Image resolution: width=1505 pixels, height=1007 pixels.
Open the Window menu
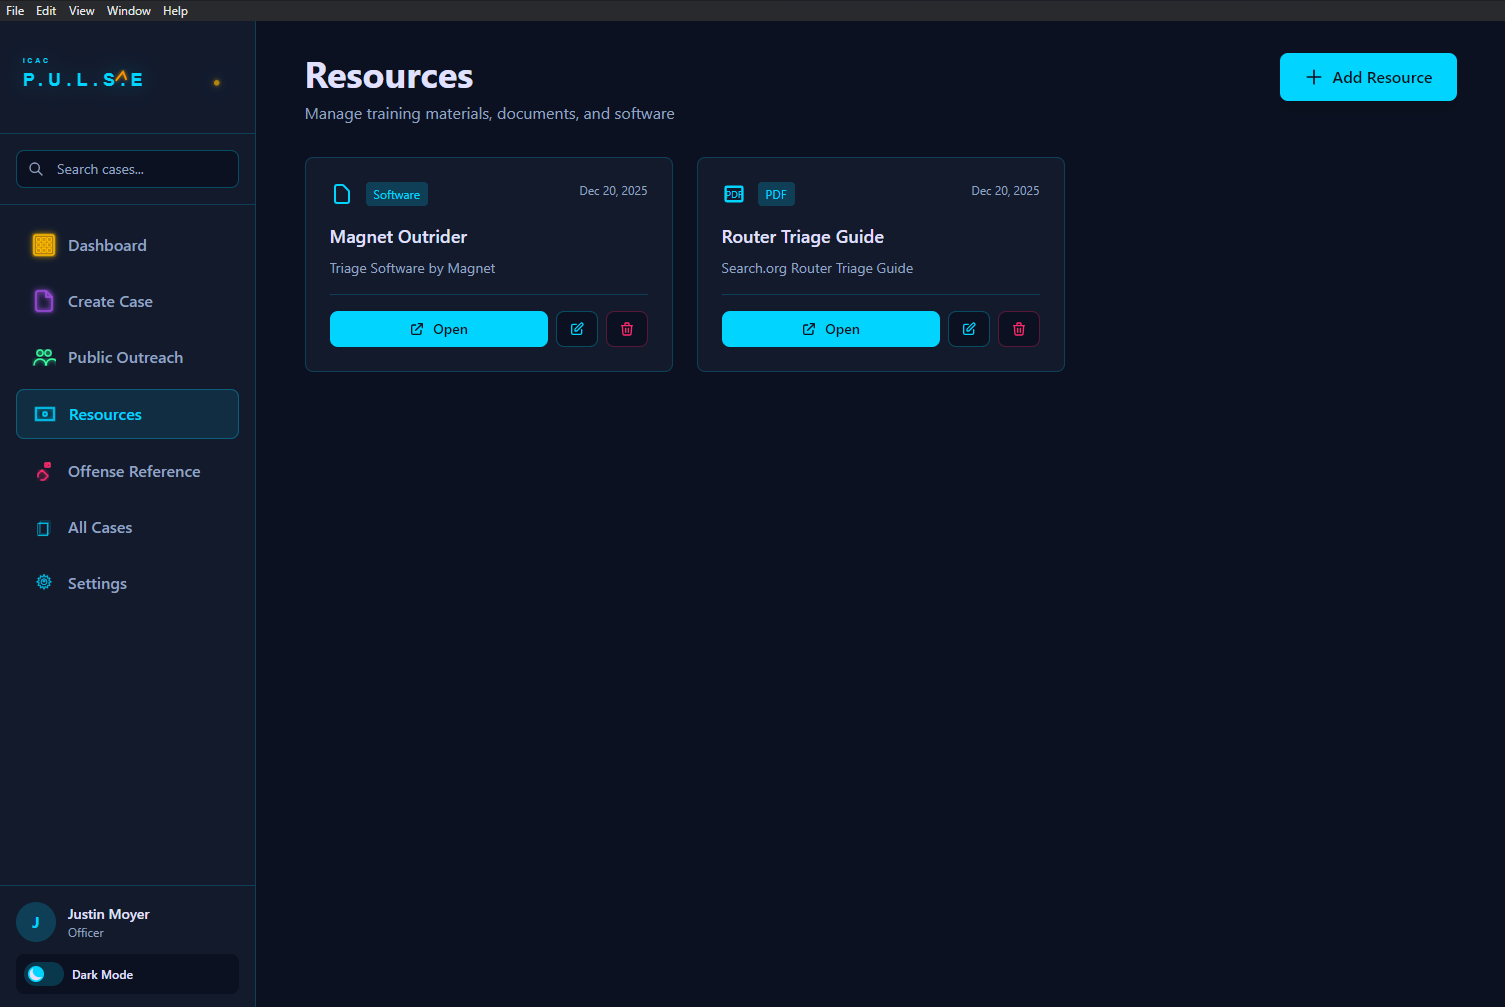tap(129, 11)
